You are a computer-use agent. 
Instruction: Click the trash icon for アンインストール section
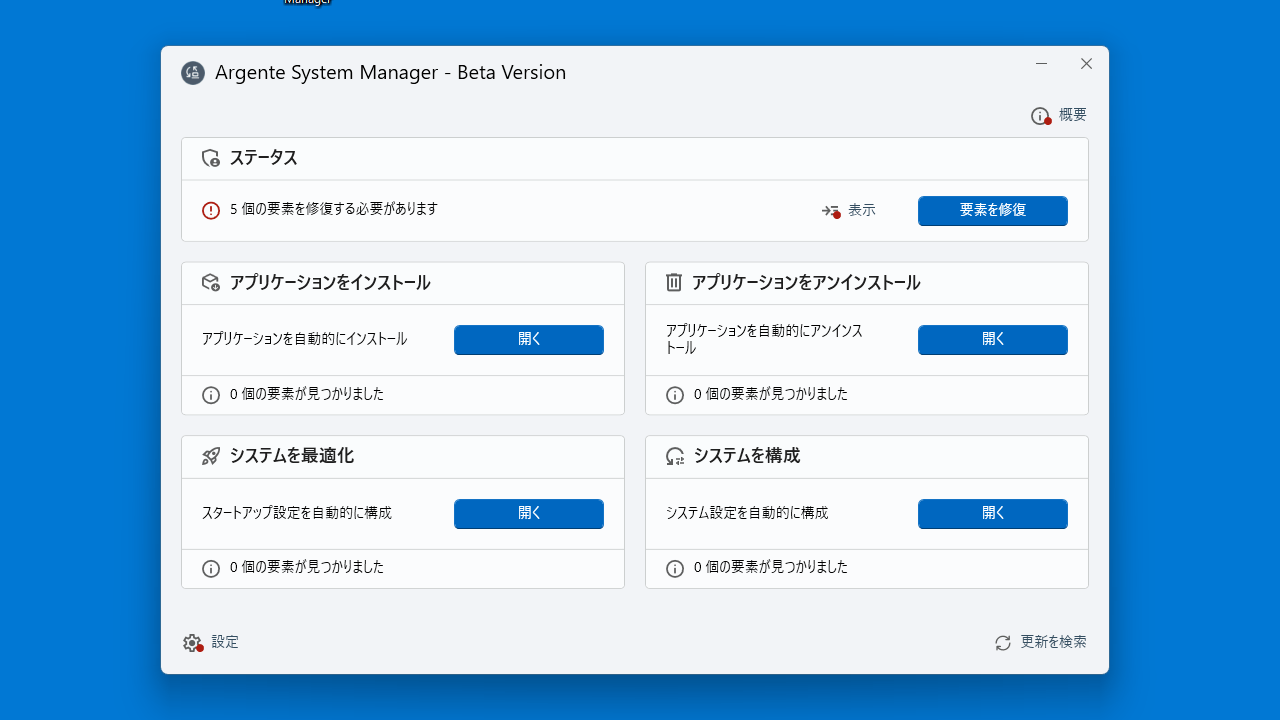point(674,281)
